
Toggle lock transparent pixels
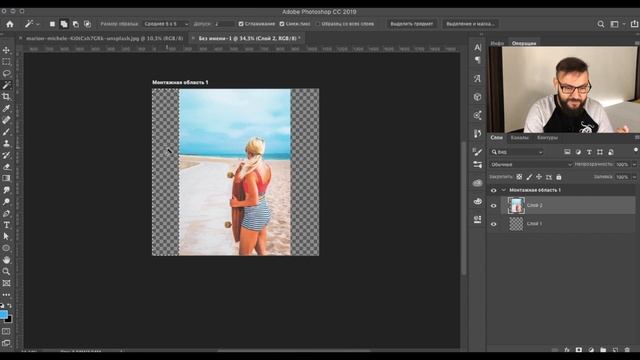pos(519,177)
